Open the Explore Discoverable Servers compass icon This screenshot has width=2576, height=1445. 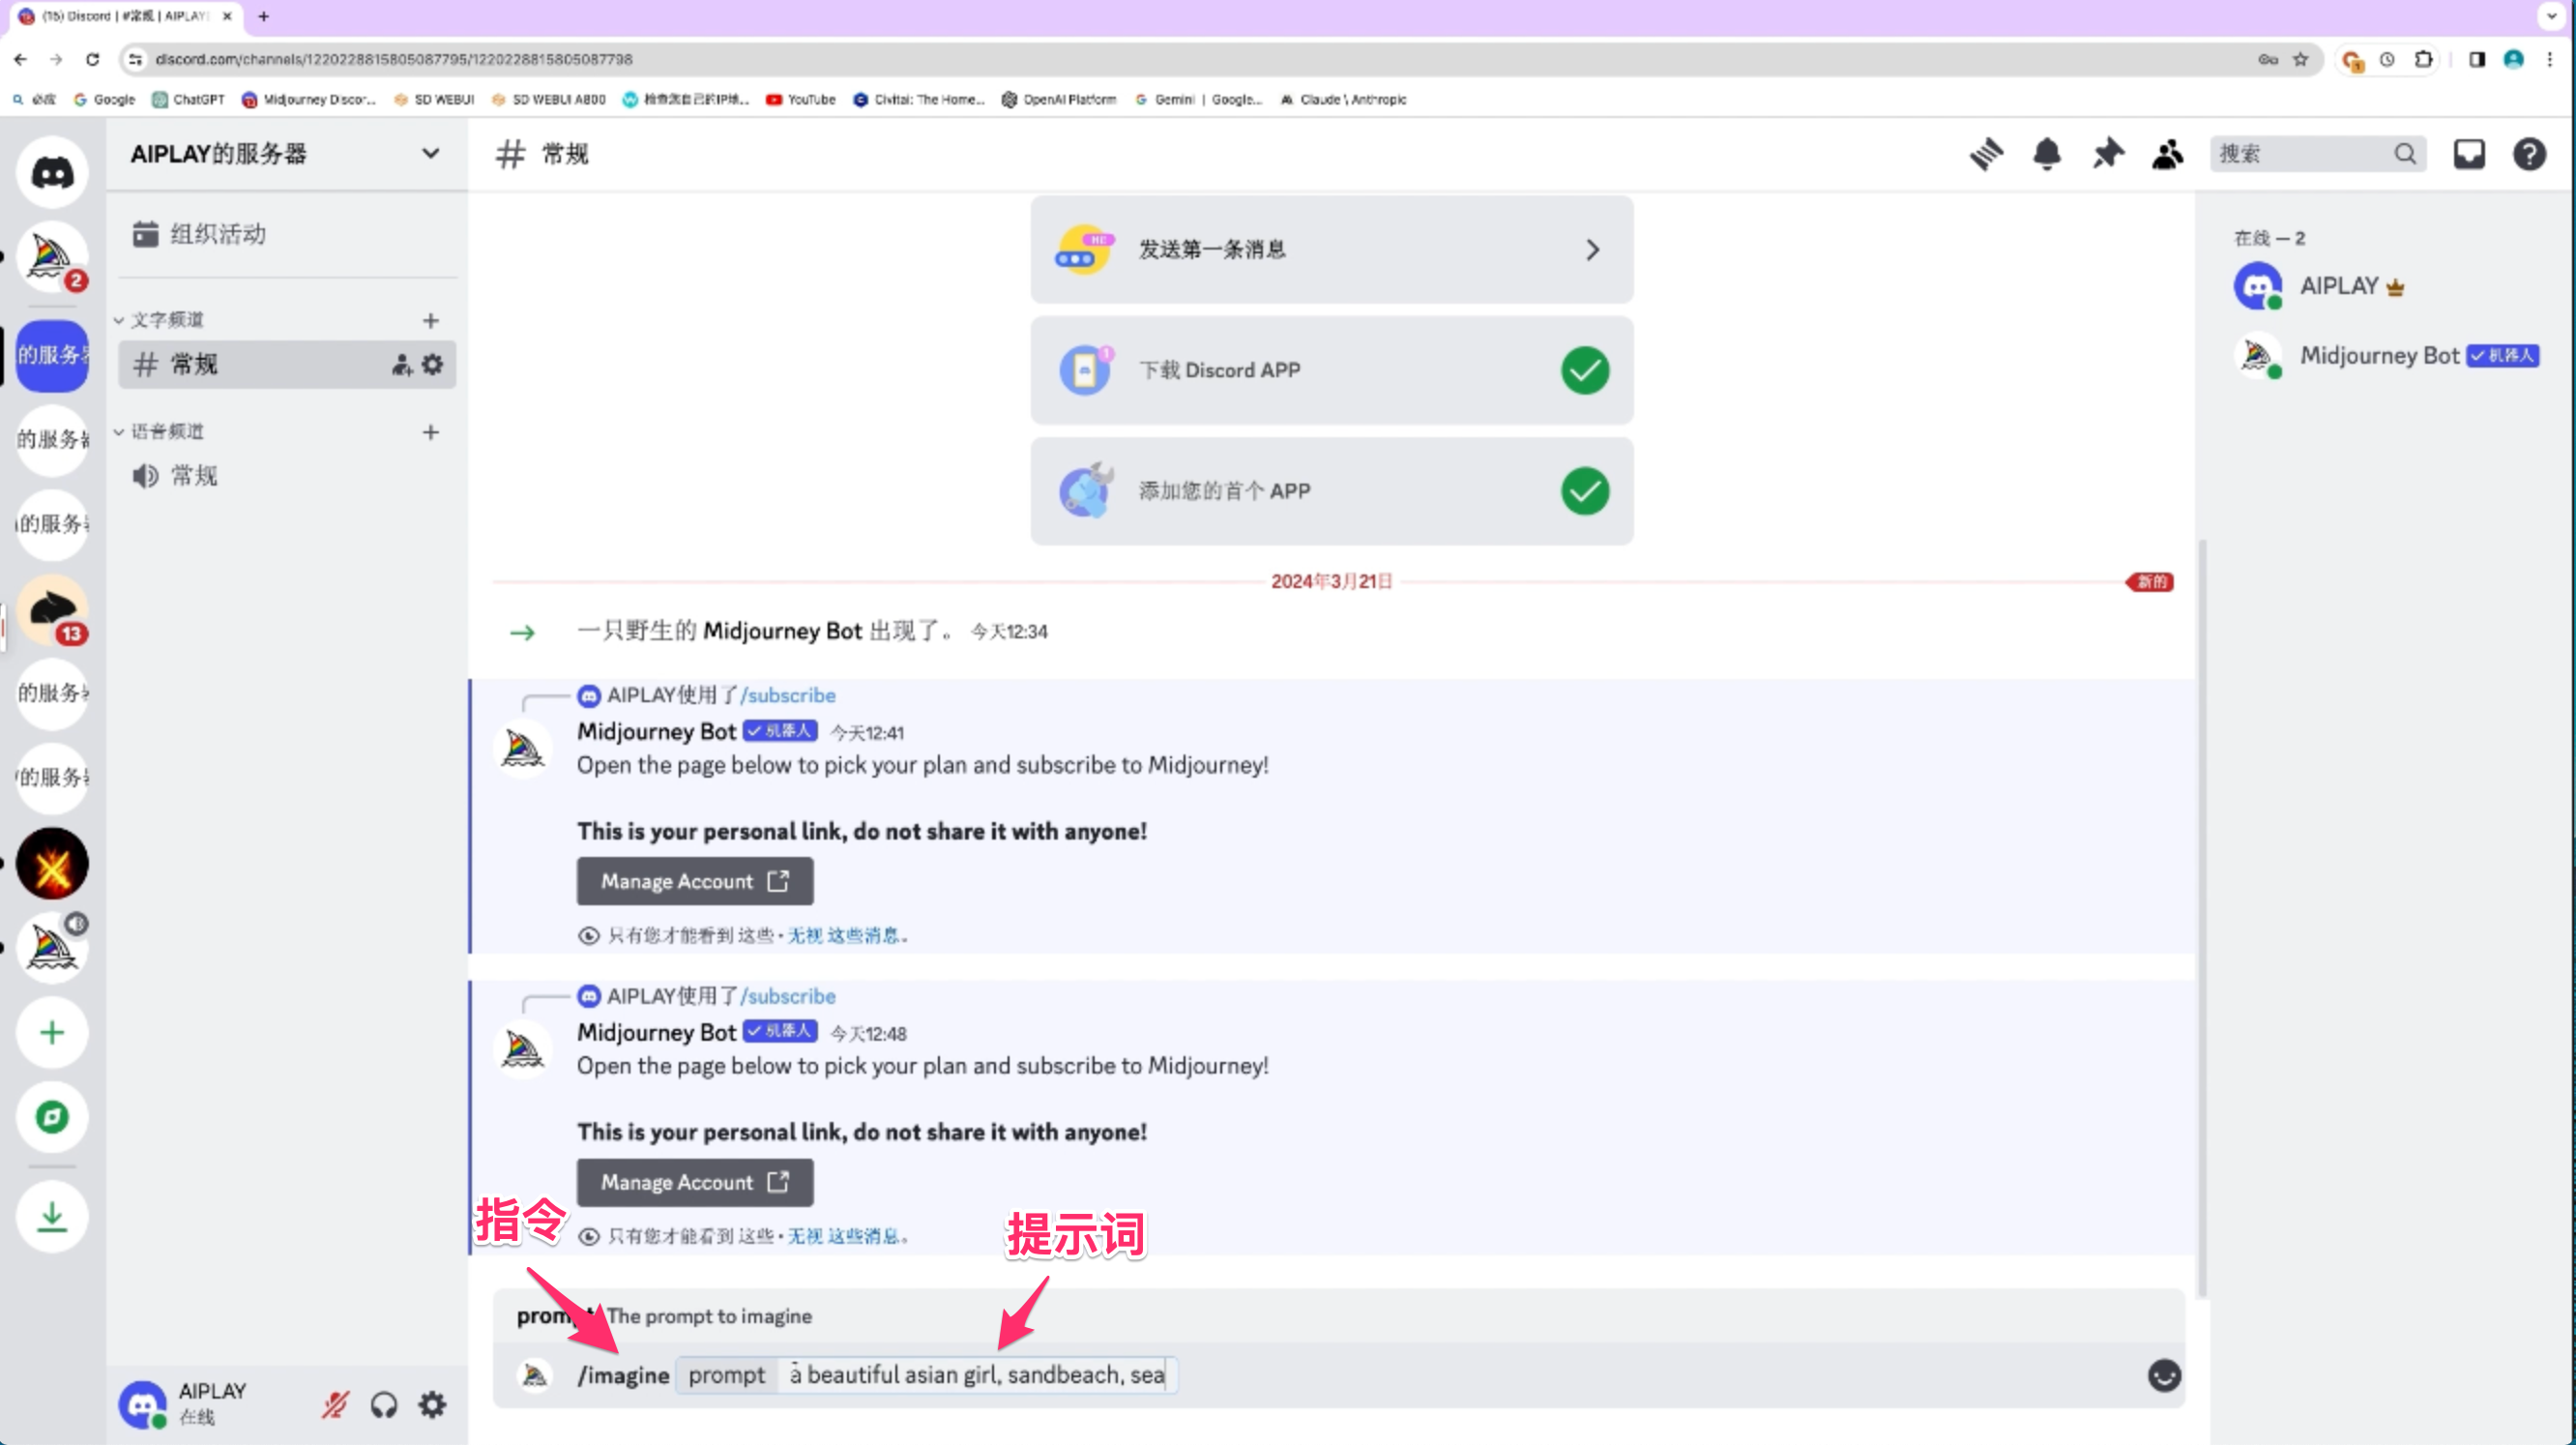tap(52, 1116)
